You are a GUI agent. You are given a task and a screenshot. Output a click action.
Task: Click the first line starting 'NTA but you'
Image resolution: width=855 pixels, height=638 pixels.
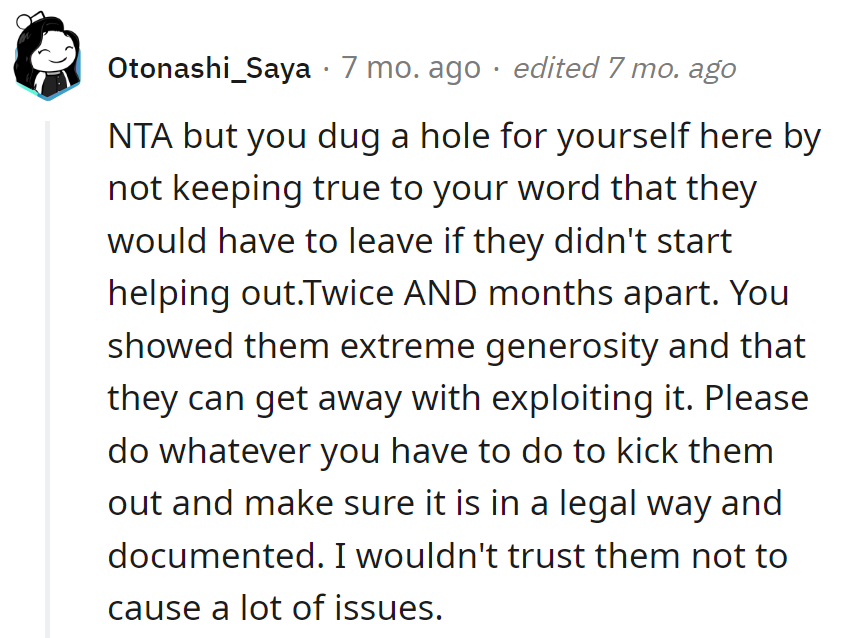pos(463,137)
